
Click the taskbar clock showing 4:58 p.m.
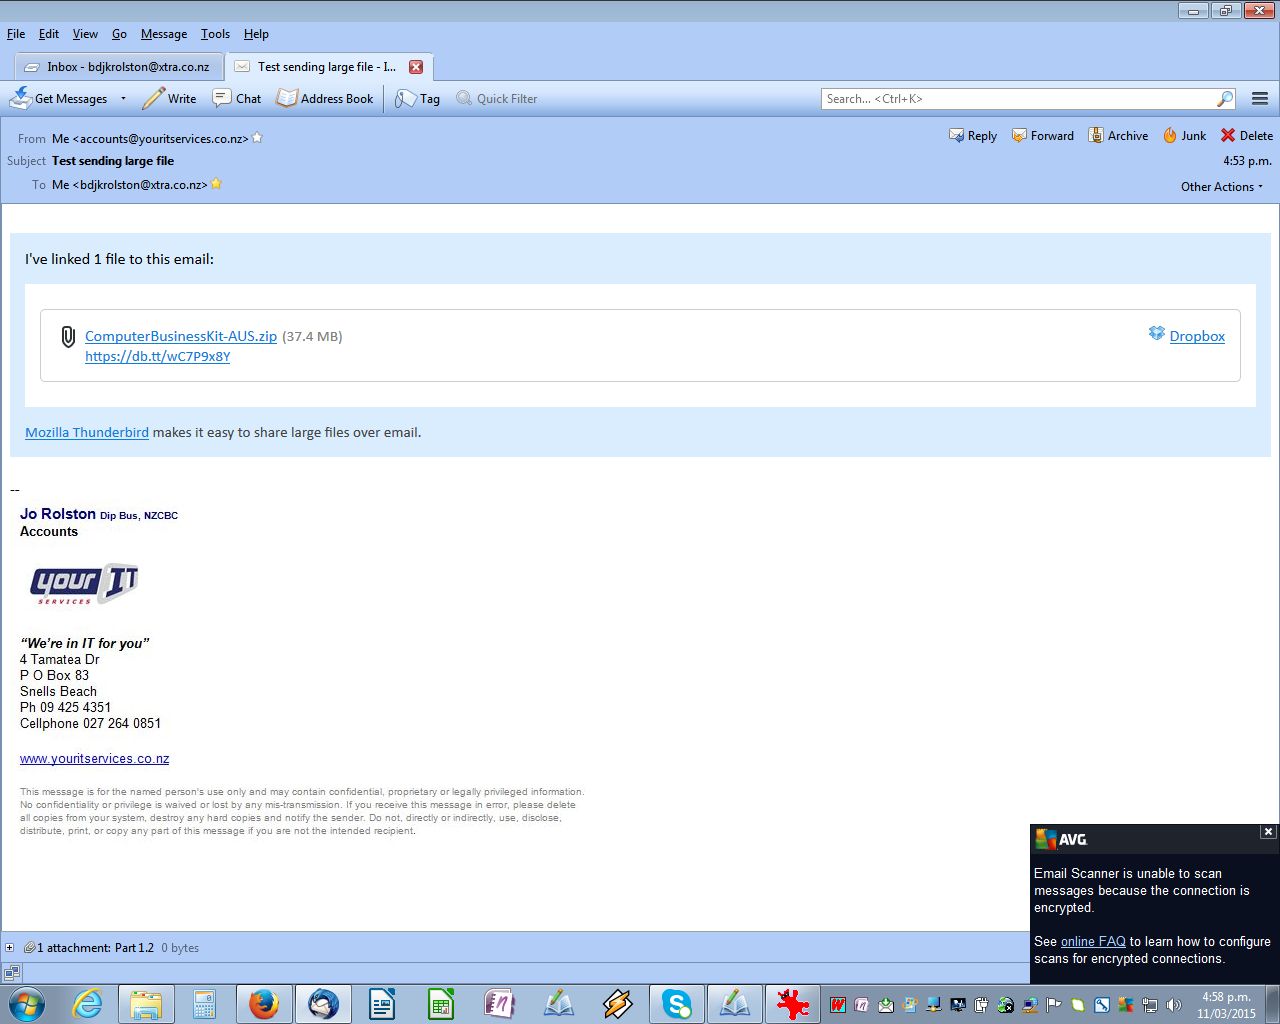[1226, 1005]
